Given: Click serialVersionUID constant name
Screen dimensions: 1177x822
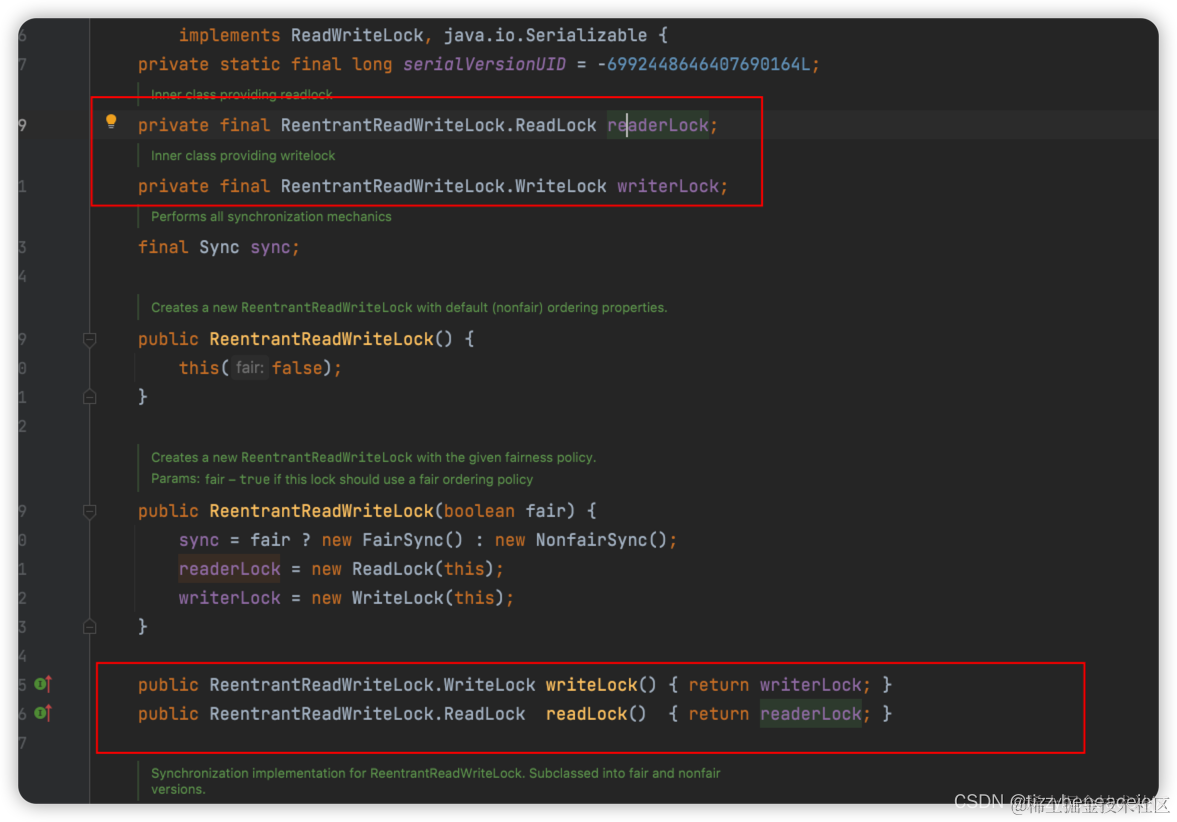Looking at the screenshot, I should coord(484,65).
